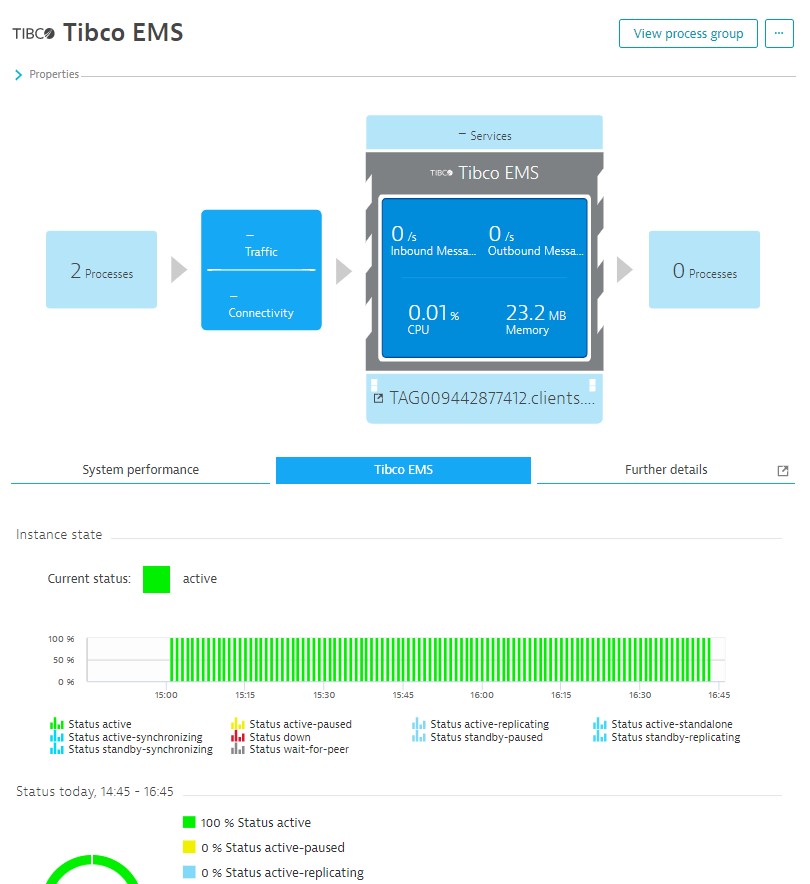This screenshot has width=810, height=884.
Task: Toggle Status active-standalone series in chart legend
Action: point(662,724)
